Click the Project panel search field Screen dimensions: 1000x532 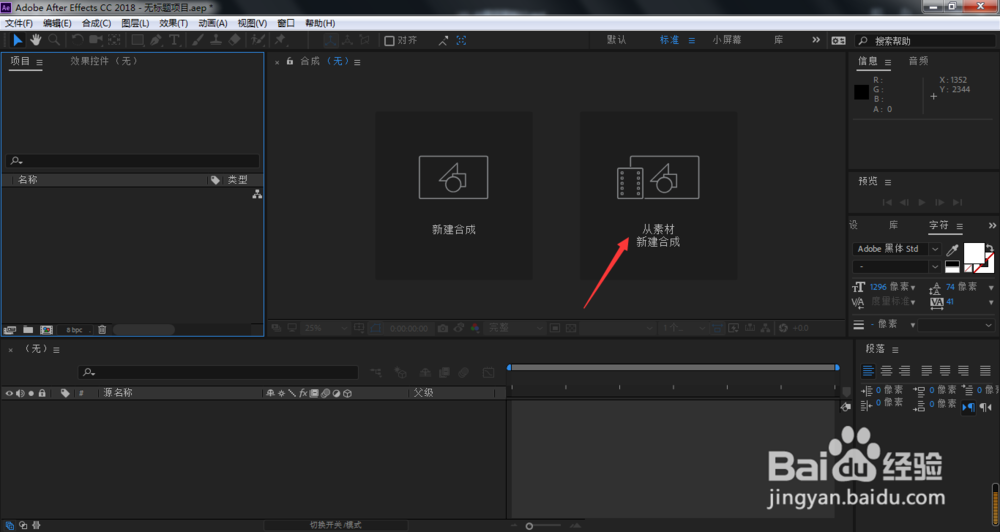133,161
